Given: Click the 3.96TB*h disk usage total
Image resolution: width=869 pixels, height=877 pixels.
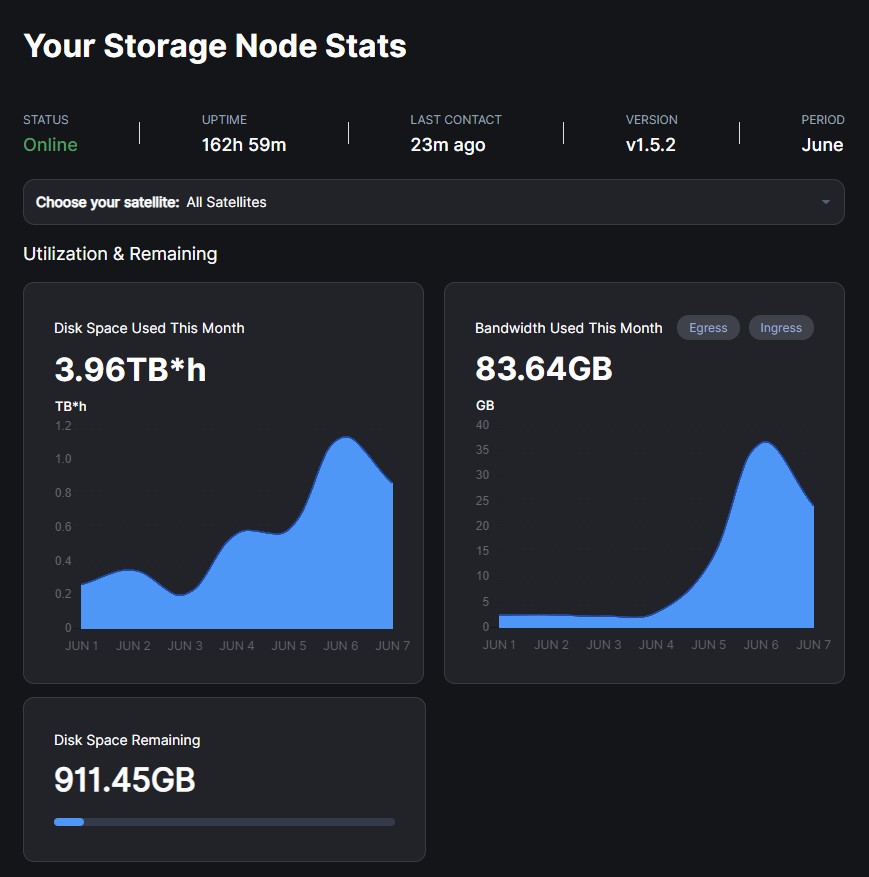Looking at the screenshot, I should pos(130,369).
